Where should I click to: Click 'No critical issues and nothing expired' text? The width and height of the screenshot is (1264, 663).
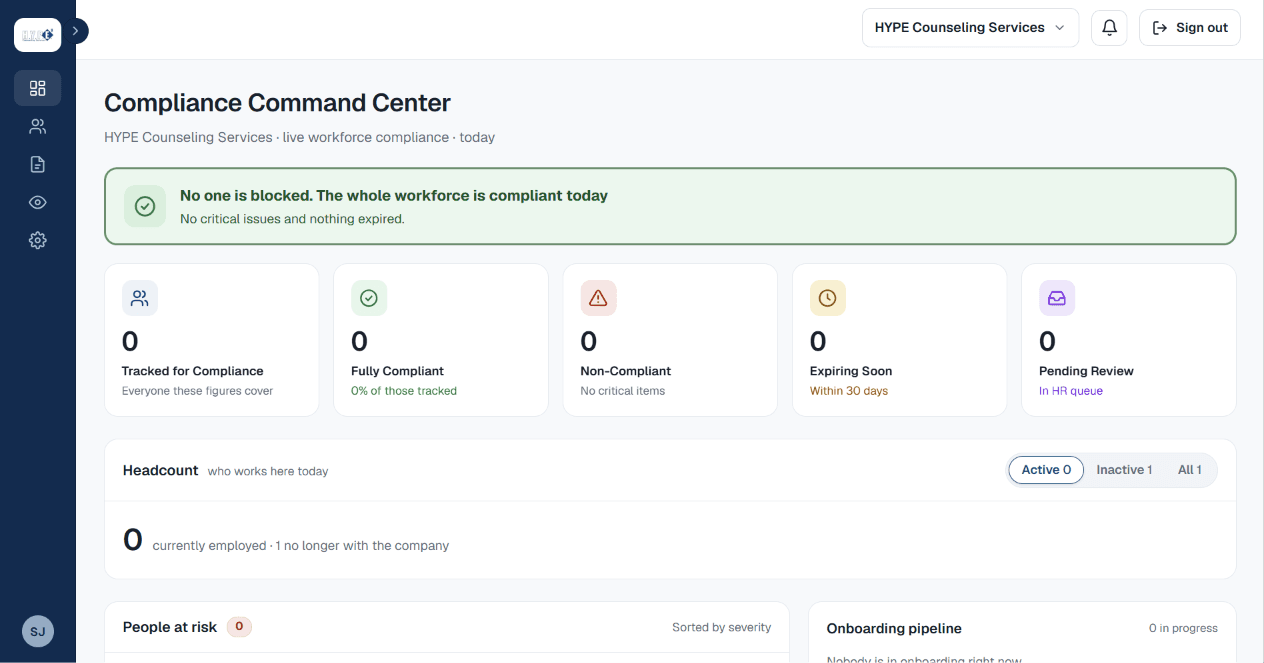click(x=292, y=218)
